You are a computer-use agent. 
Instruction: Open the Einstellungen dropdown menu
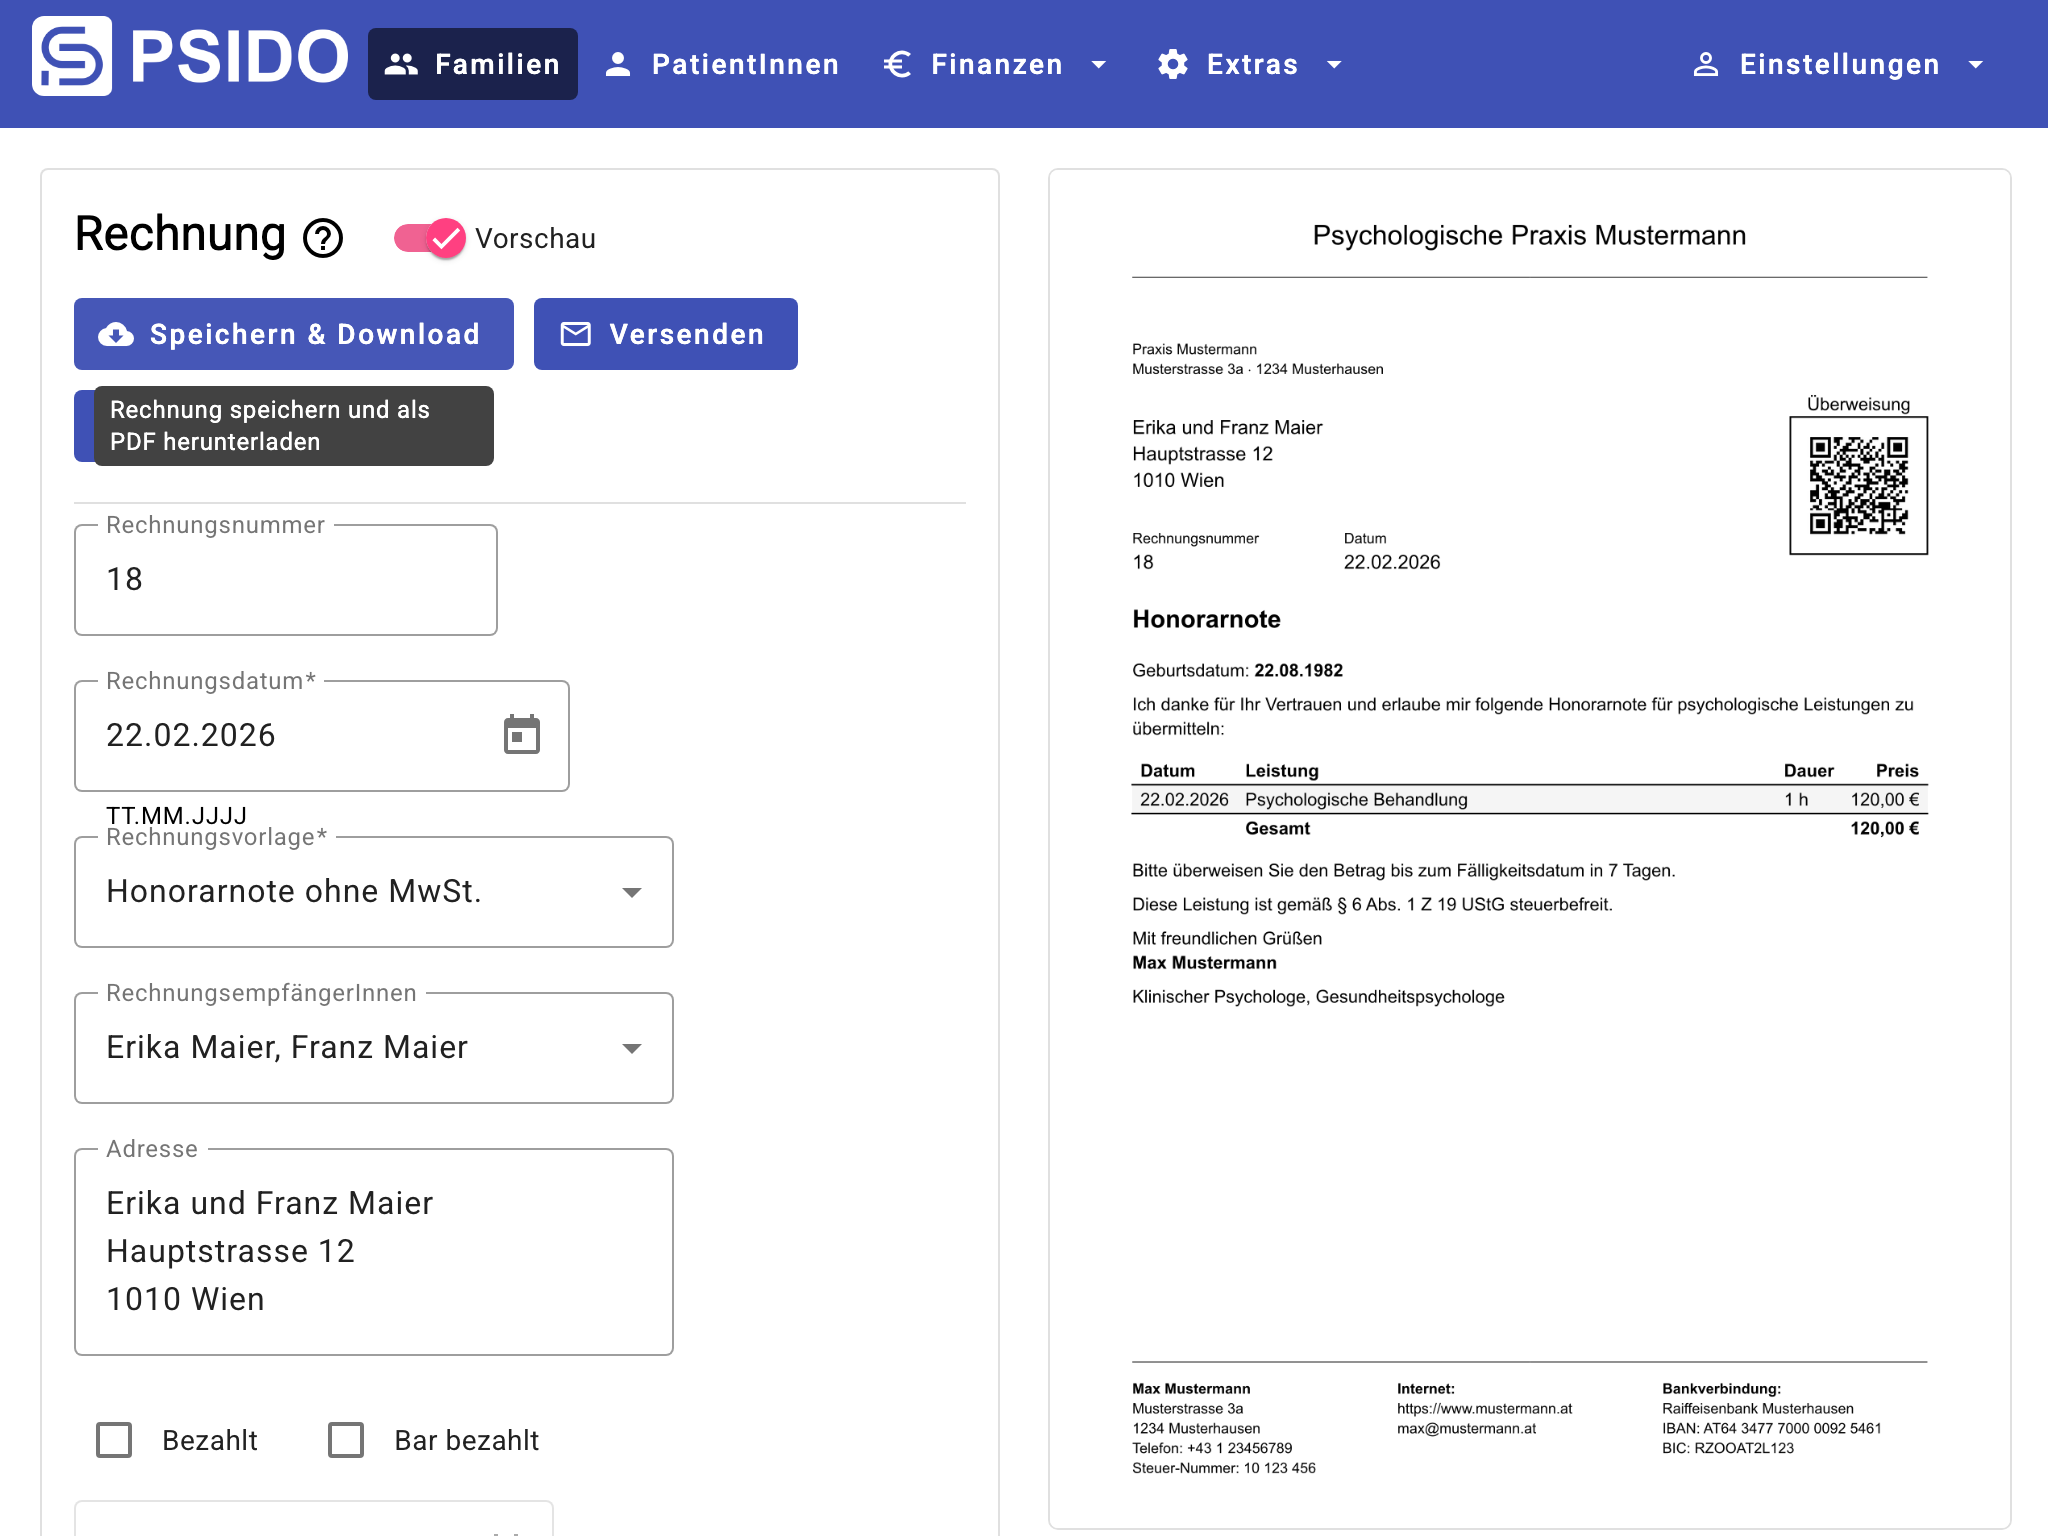click(x=1838, y=64)
